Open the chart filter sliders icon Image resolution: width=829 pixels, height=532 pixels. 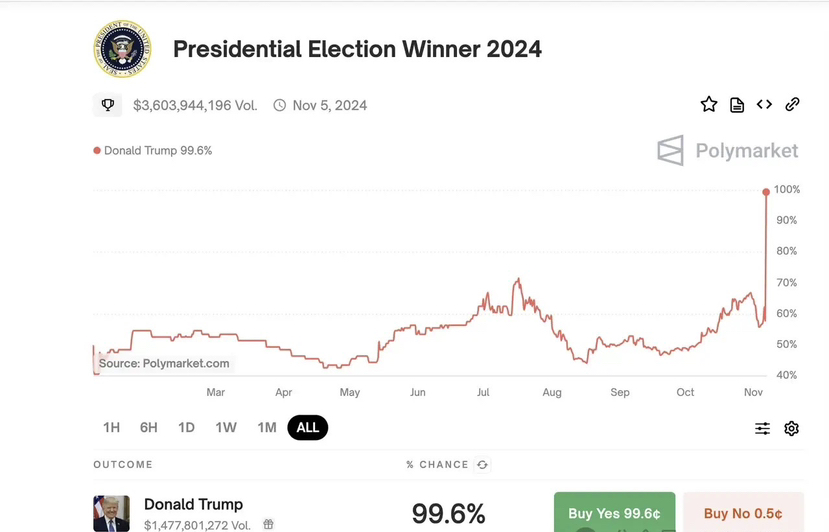point(762,428)
